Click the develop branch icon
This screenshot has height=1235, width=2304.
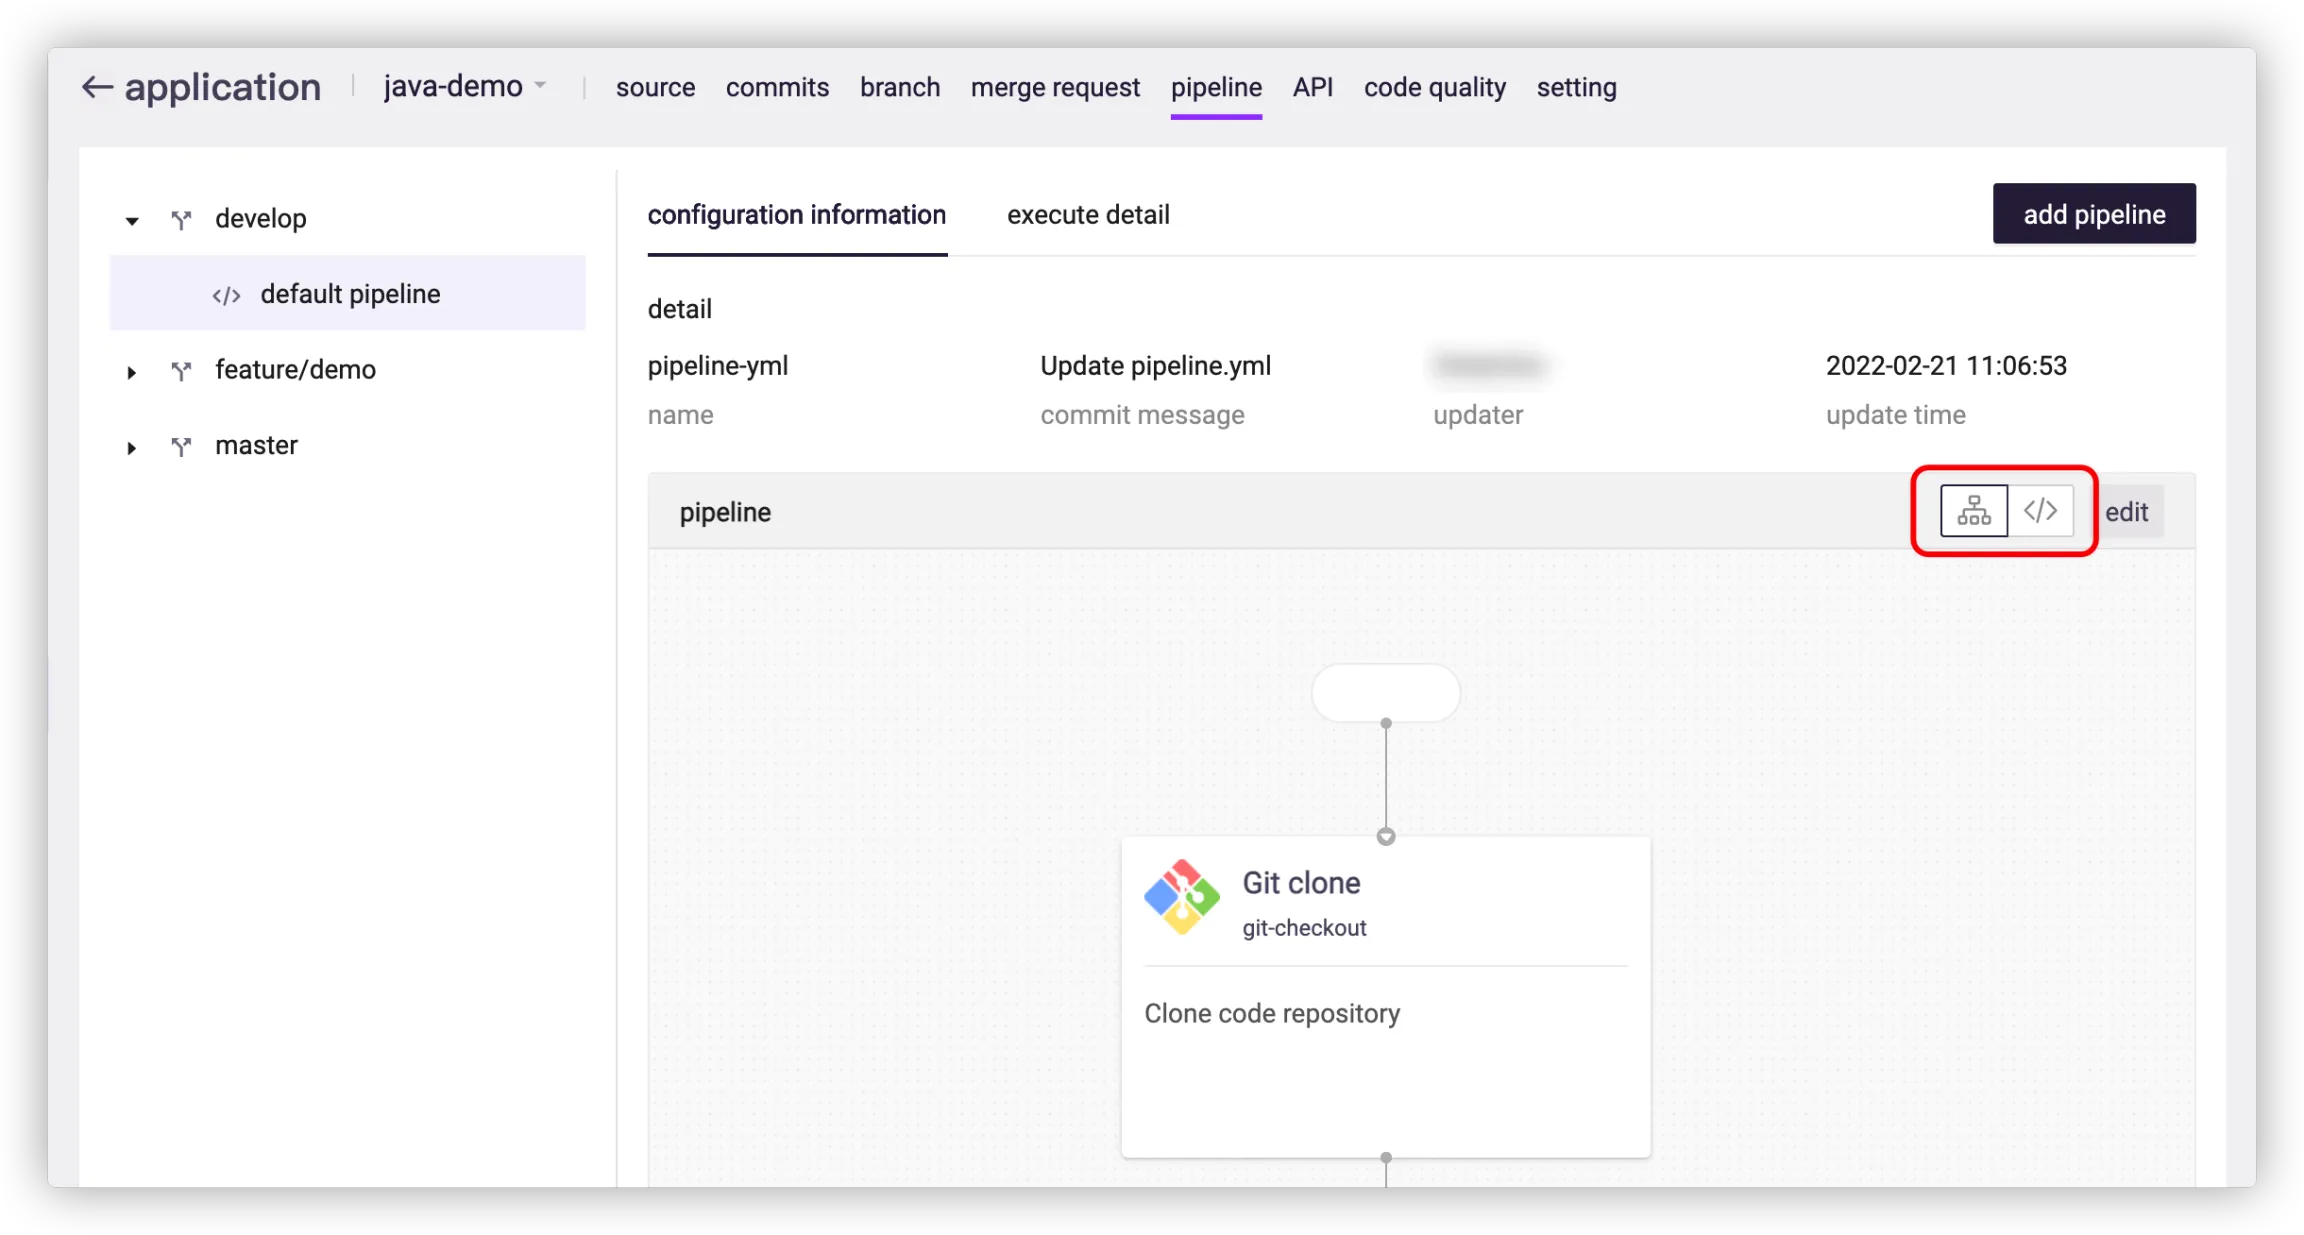[181, 219]
